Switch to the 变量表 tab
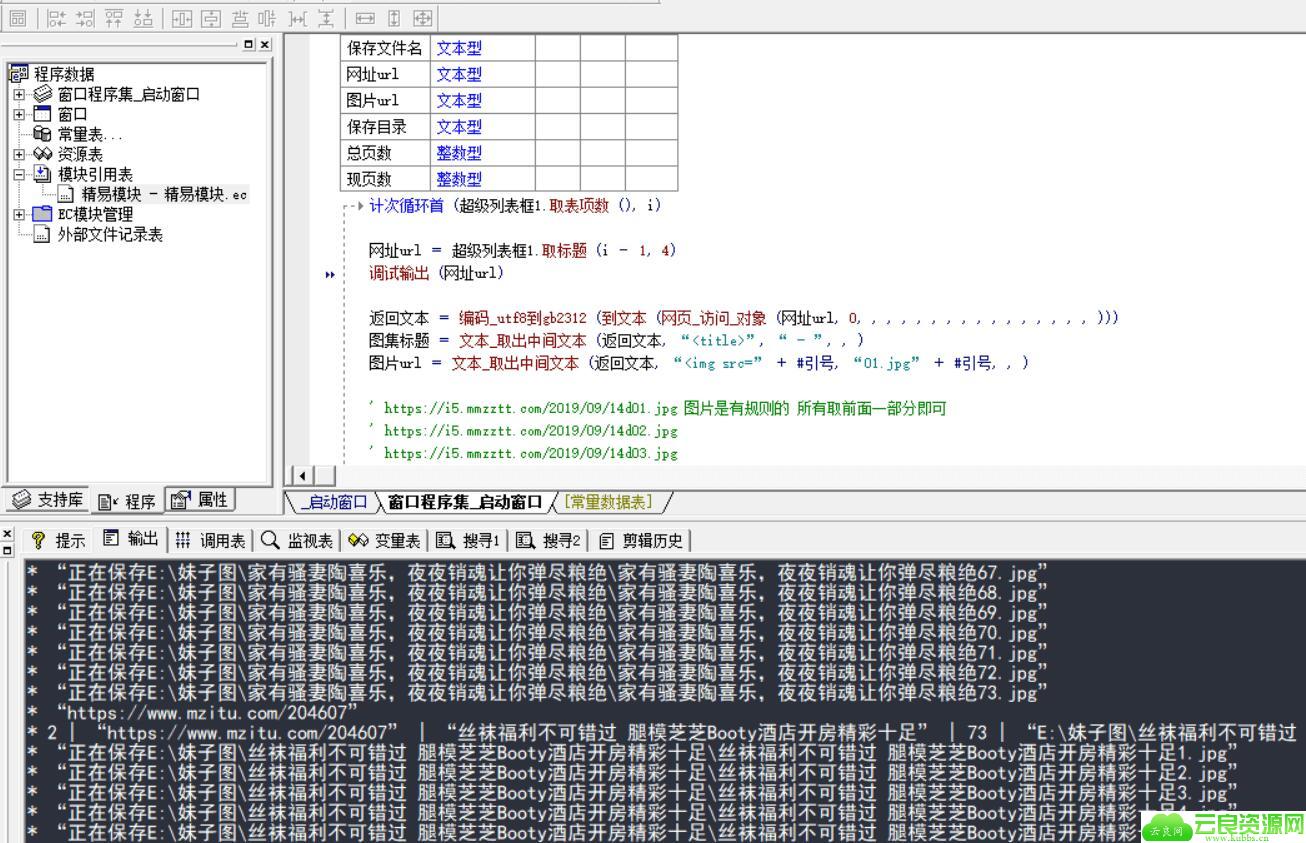The height and width of the screenshot is (843, 1306). click(385, 540)
